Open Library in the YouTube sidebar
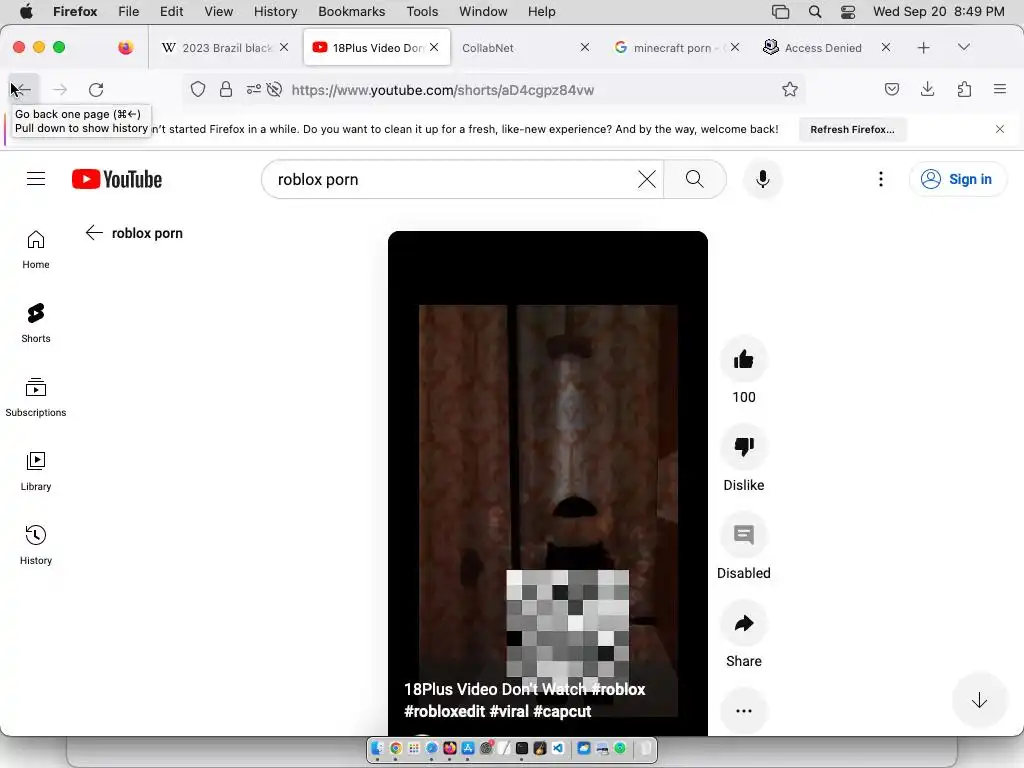1024x768 pixels. pos(36,472)
